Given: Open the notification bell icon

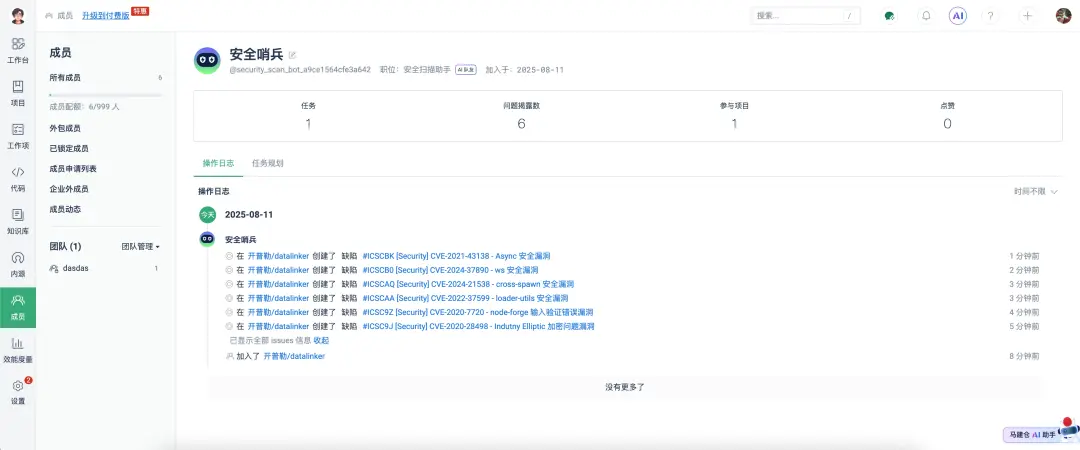Looking at the screenshot, I should coord(926,16).
